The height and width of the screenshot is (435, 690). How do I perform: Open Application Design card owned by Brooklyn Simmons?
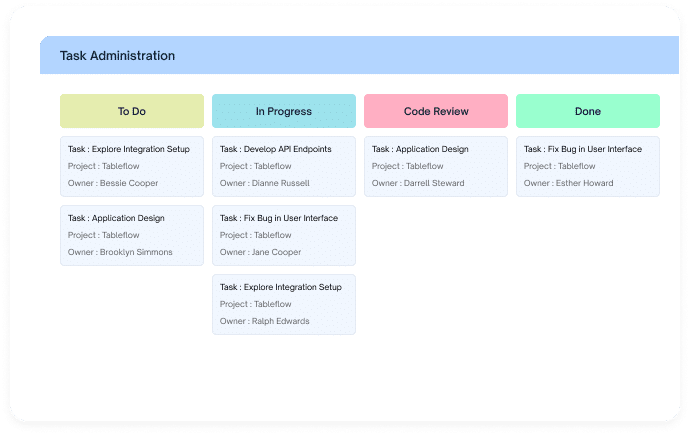coord(132,235)
